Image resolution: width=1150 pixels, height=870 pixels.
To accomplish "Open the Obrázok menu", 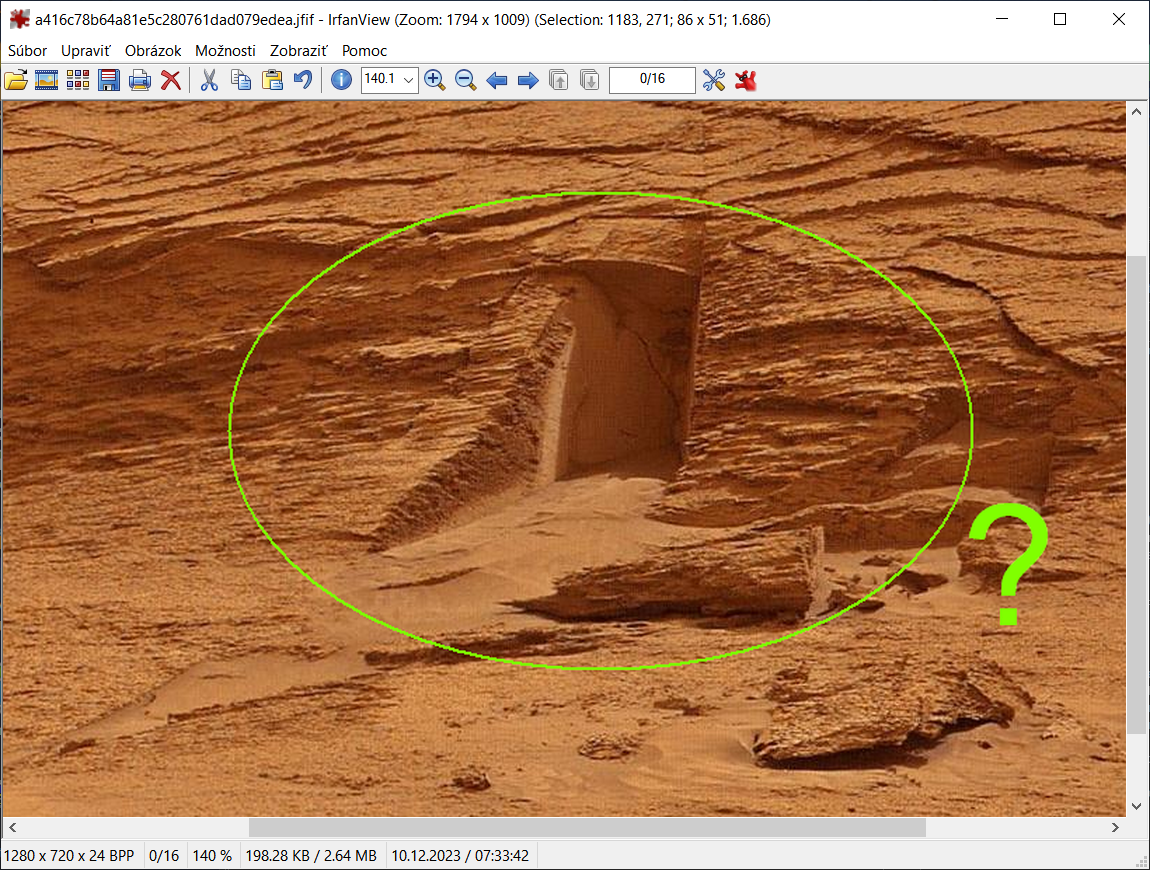I will pos(153,50).
